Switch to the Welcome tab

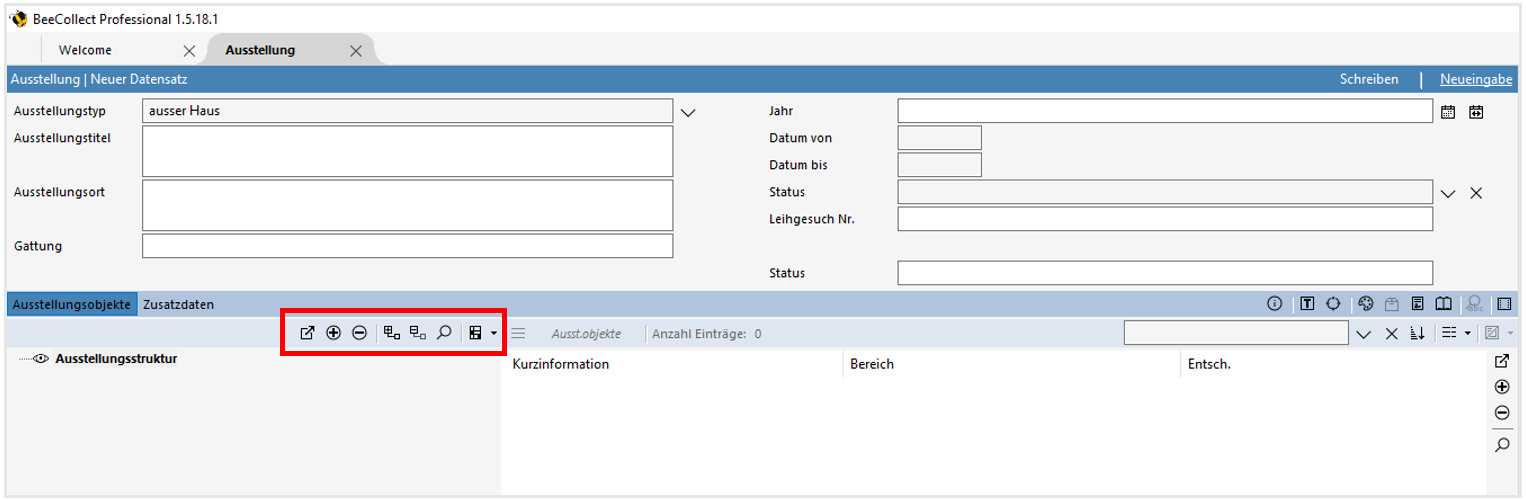(86, 50)
